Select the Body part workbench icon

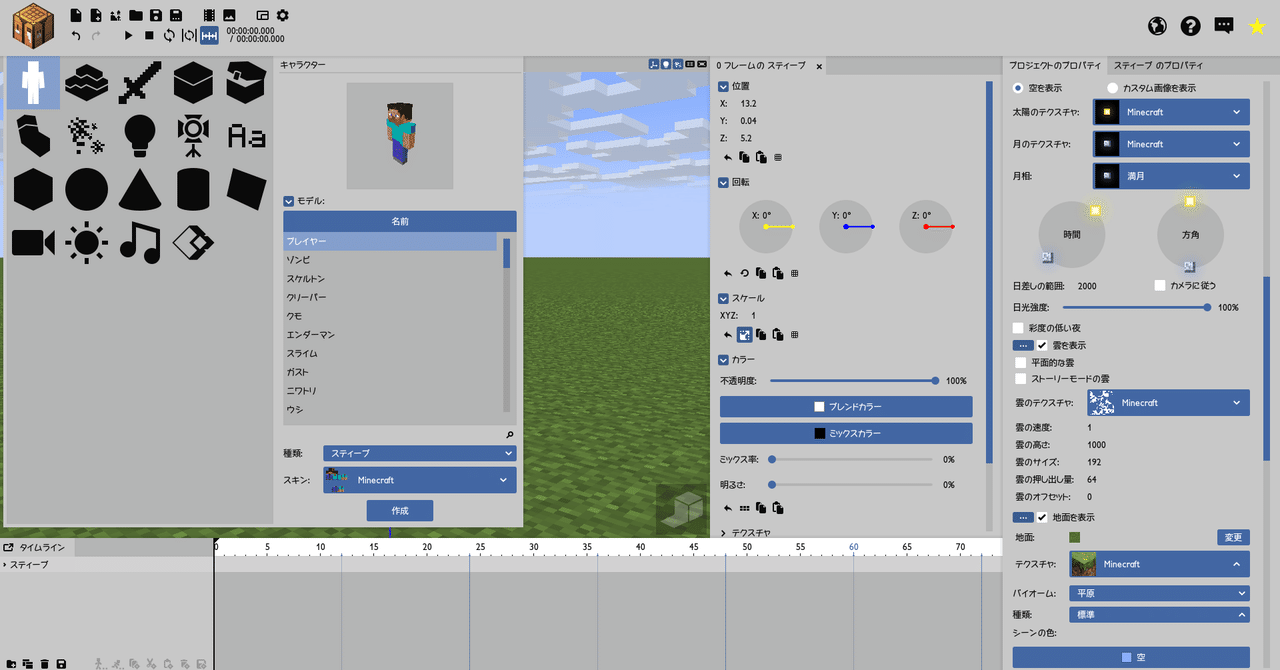pyautogui.click(x=33, y=135)
